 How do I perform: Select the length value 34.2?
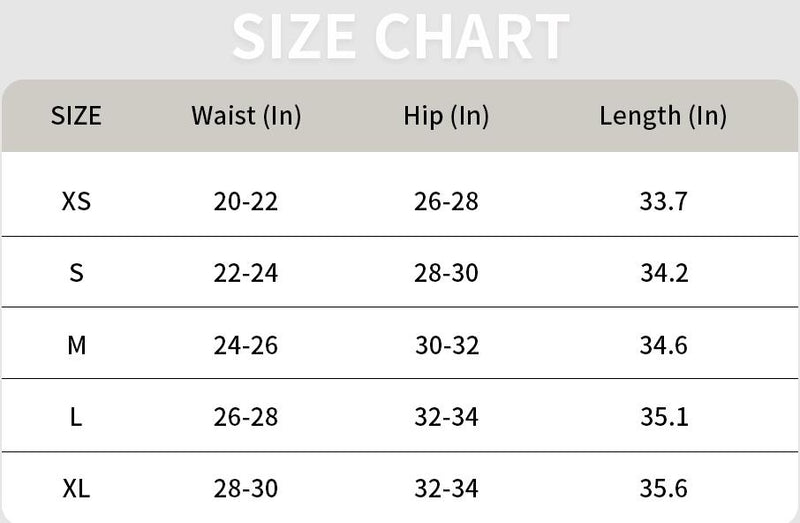[663, 273]
